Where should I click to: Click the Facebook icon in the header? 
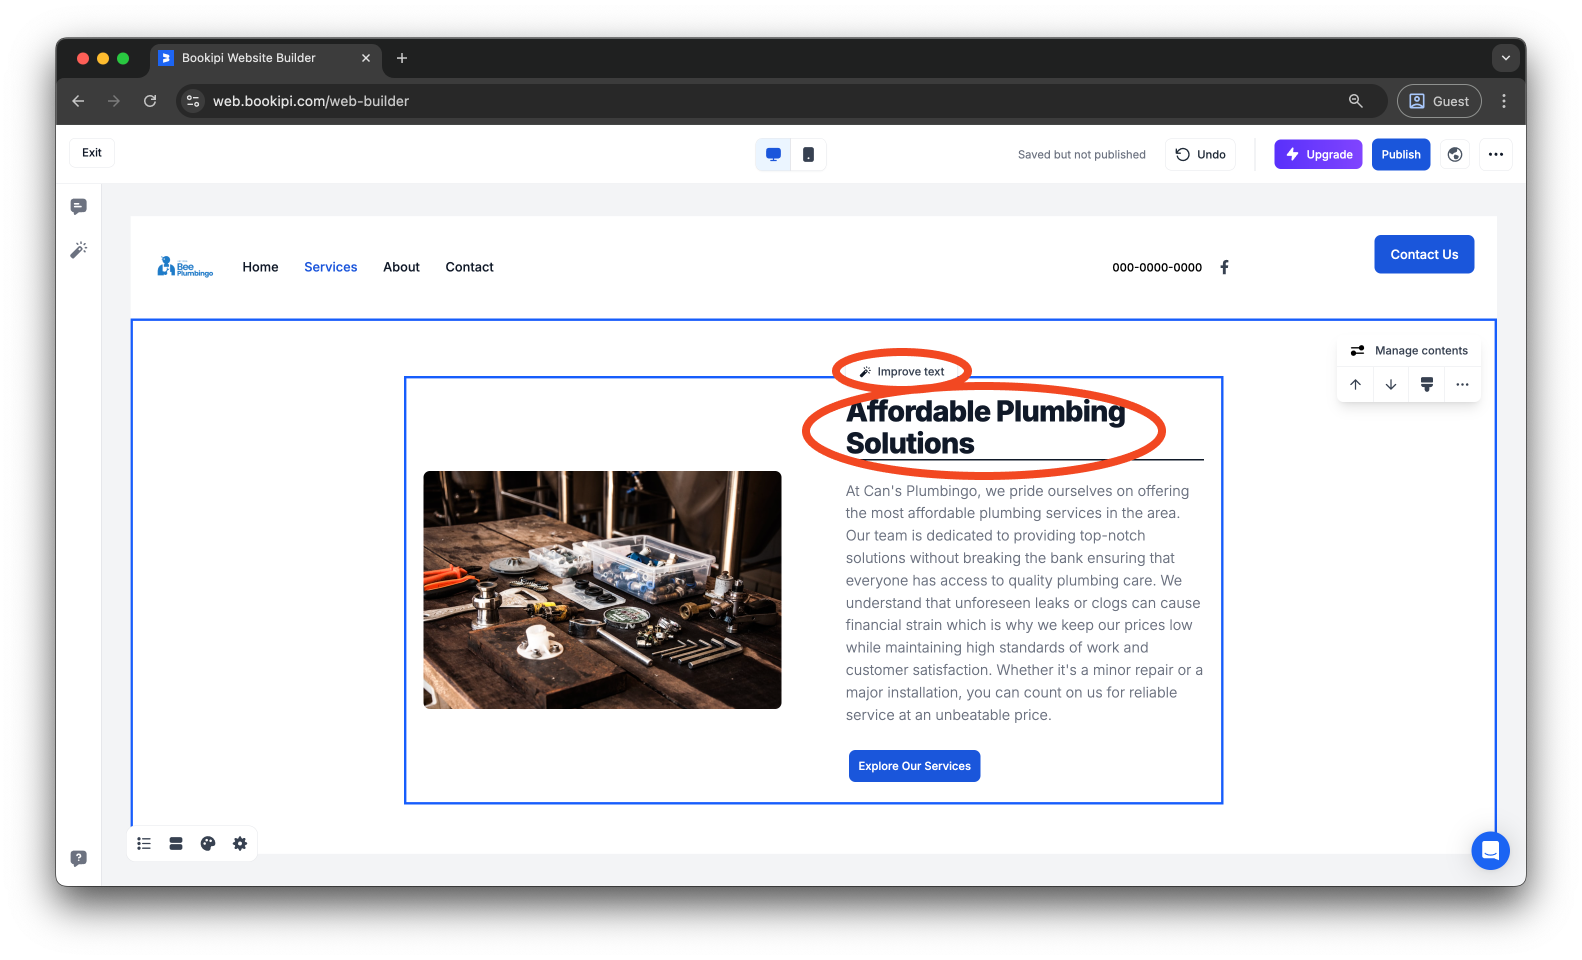1224,267
